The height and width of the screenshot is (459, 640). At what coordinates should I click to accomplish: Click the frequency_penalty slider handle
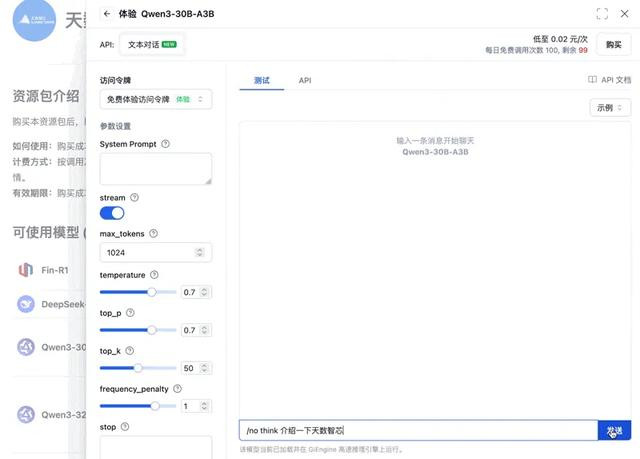tap(155, 406)
